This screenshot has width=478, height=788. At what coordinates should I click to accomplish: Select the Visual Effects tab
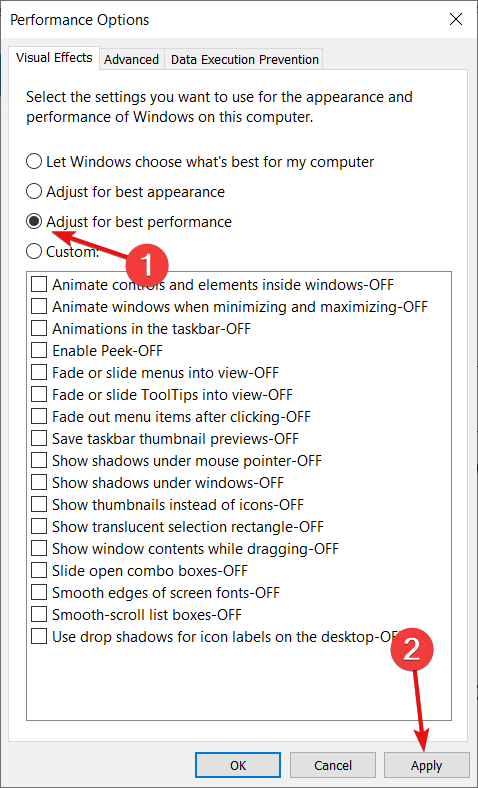(54, 57)
